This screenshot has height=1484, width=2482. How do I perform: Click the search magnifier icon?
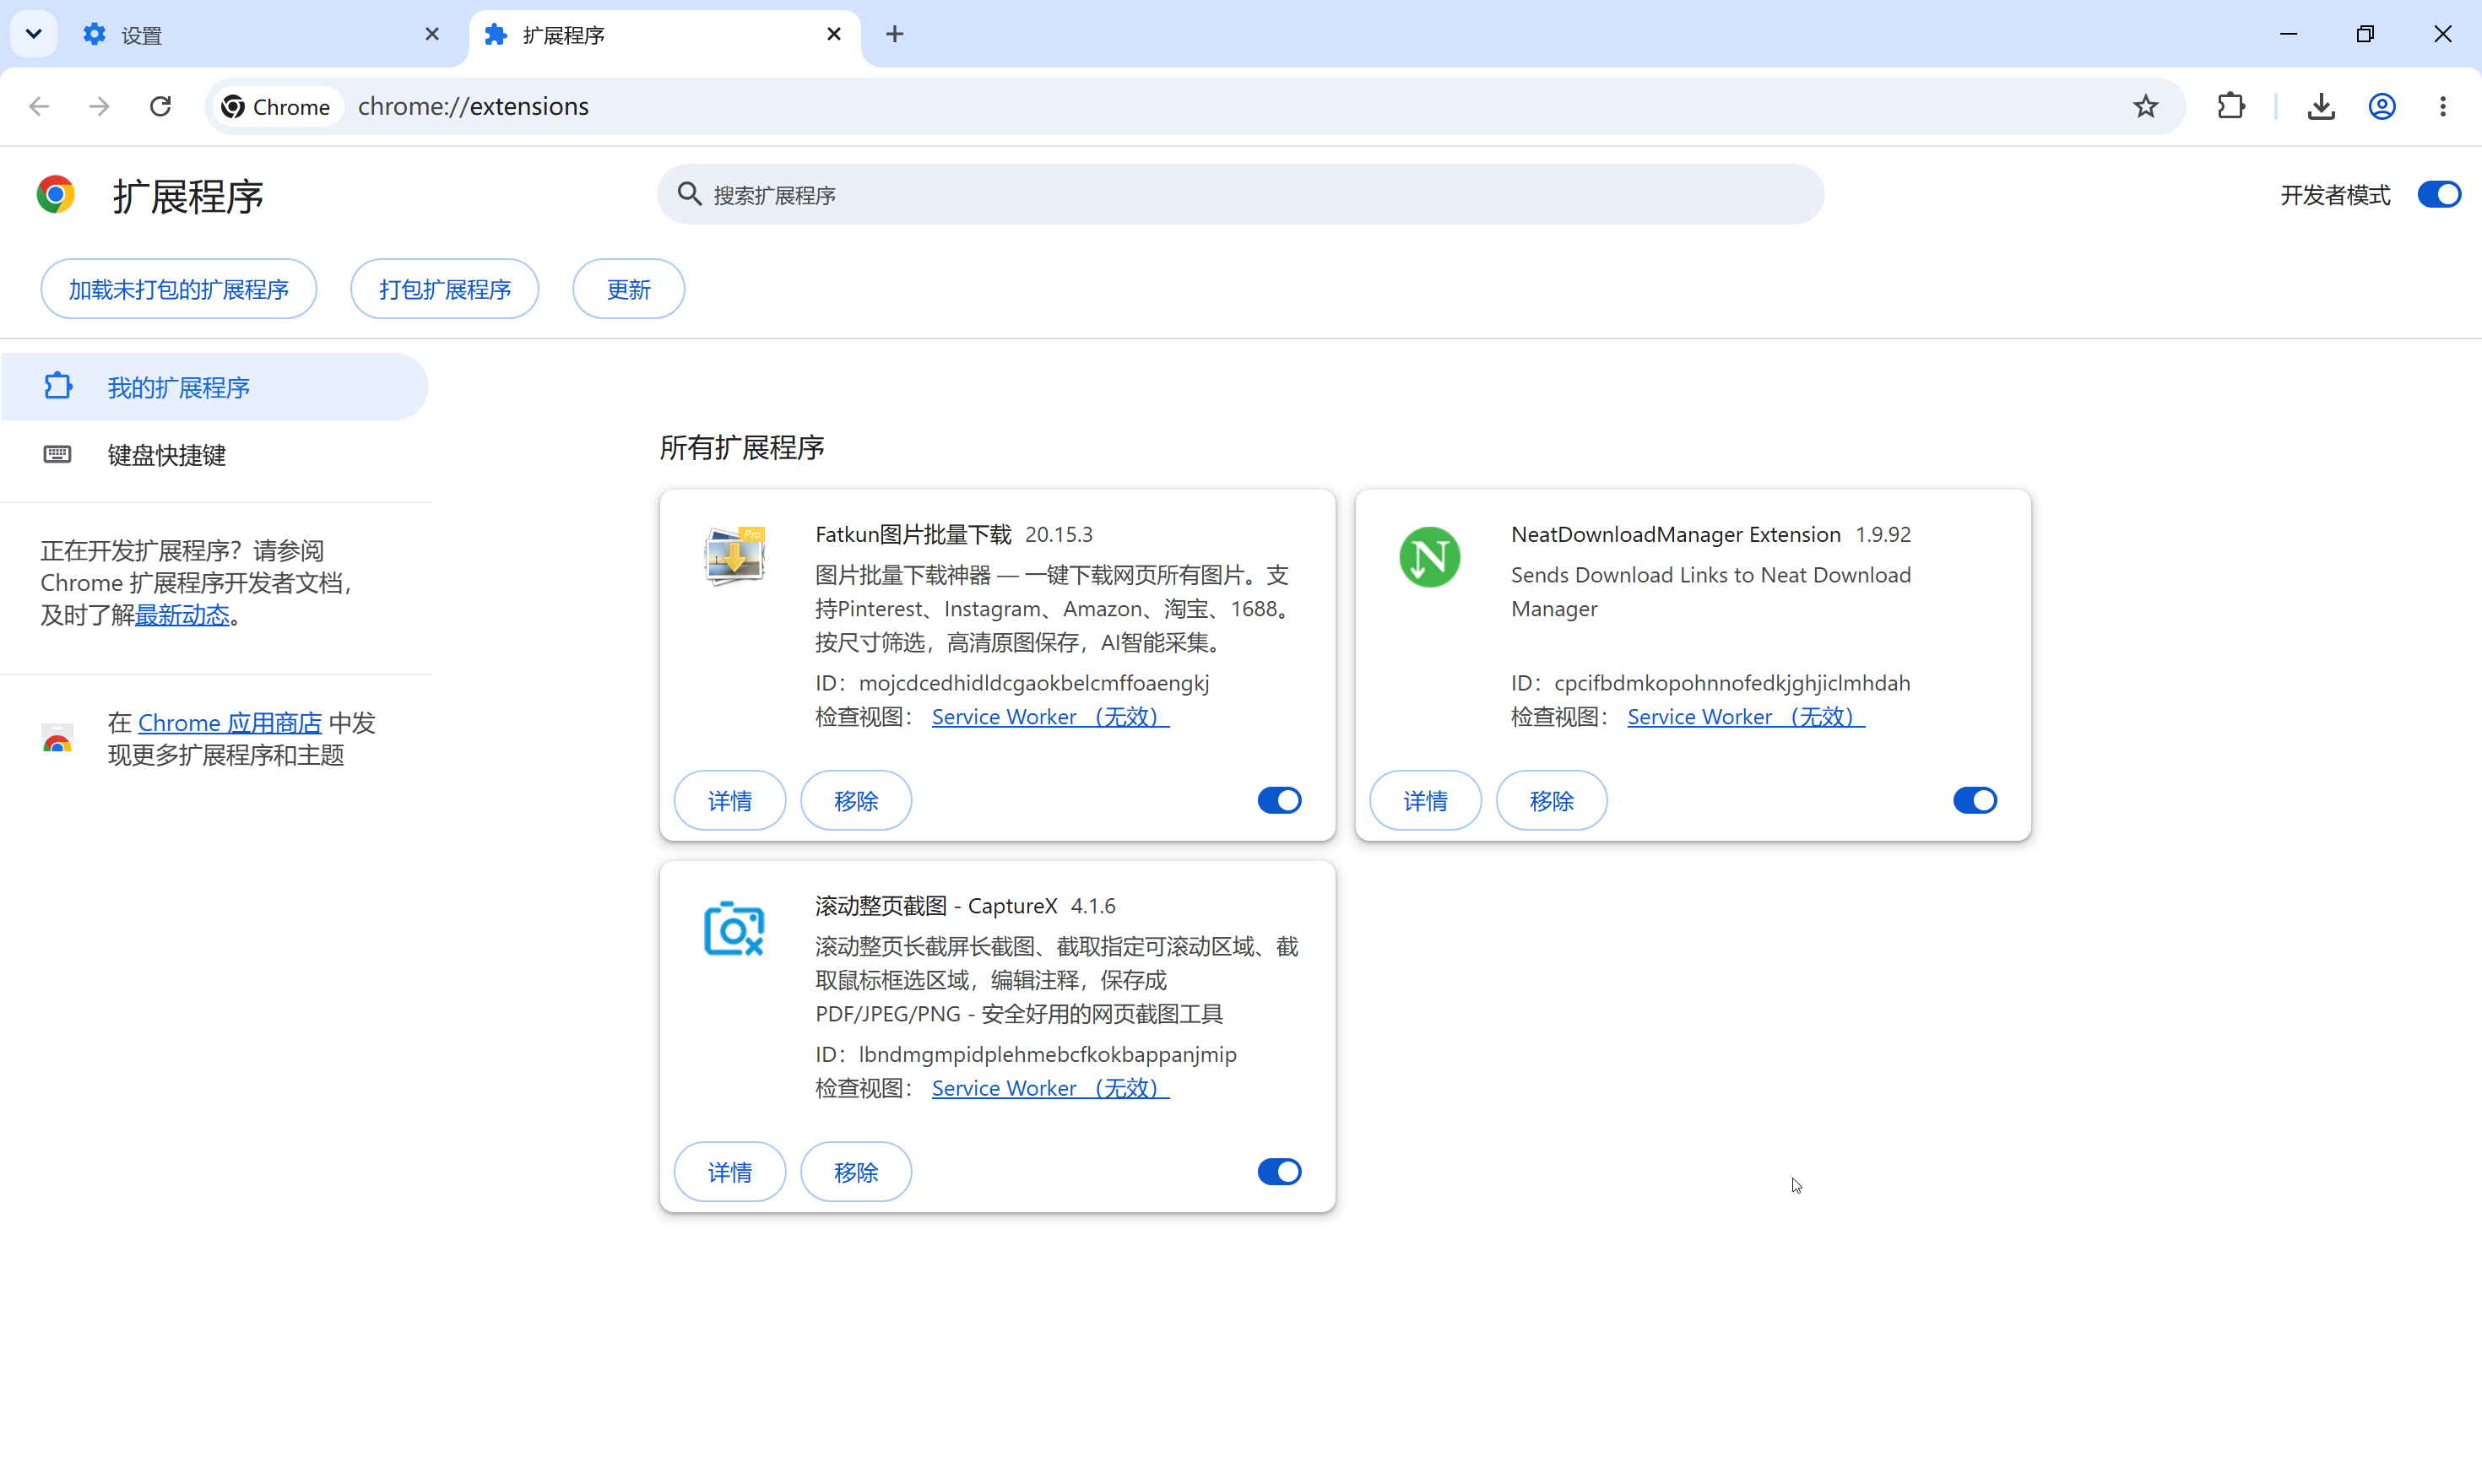(689, 194)
